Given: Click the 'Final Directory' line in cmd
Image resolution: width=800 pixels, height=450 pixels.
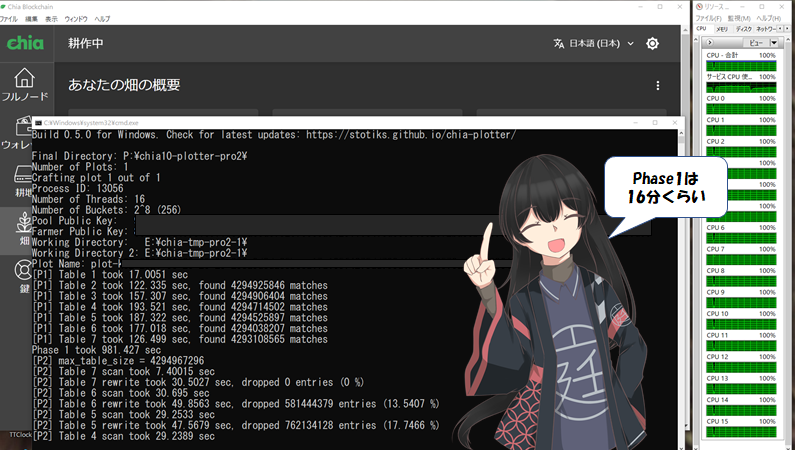Looking at the screenshot, I should [139, 156].
